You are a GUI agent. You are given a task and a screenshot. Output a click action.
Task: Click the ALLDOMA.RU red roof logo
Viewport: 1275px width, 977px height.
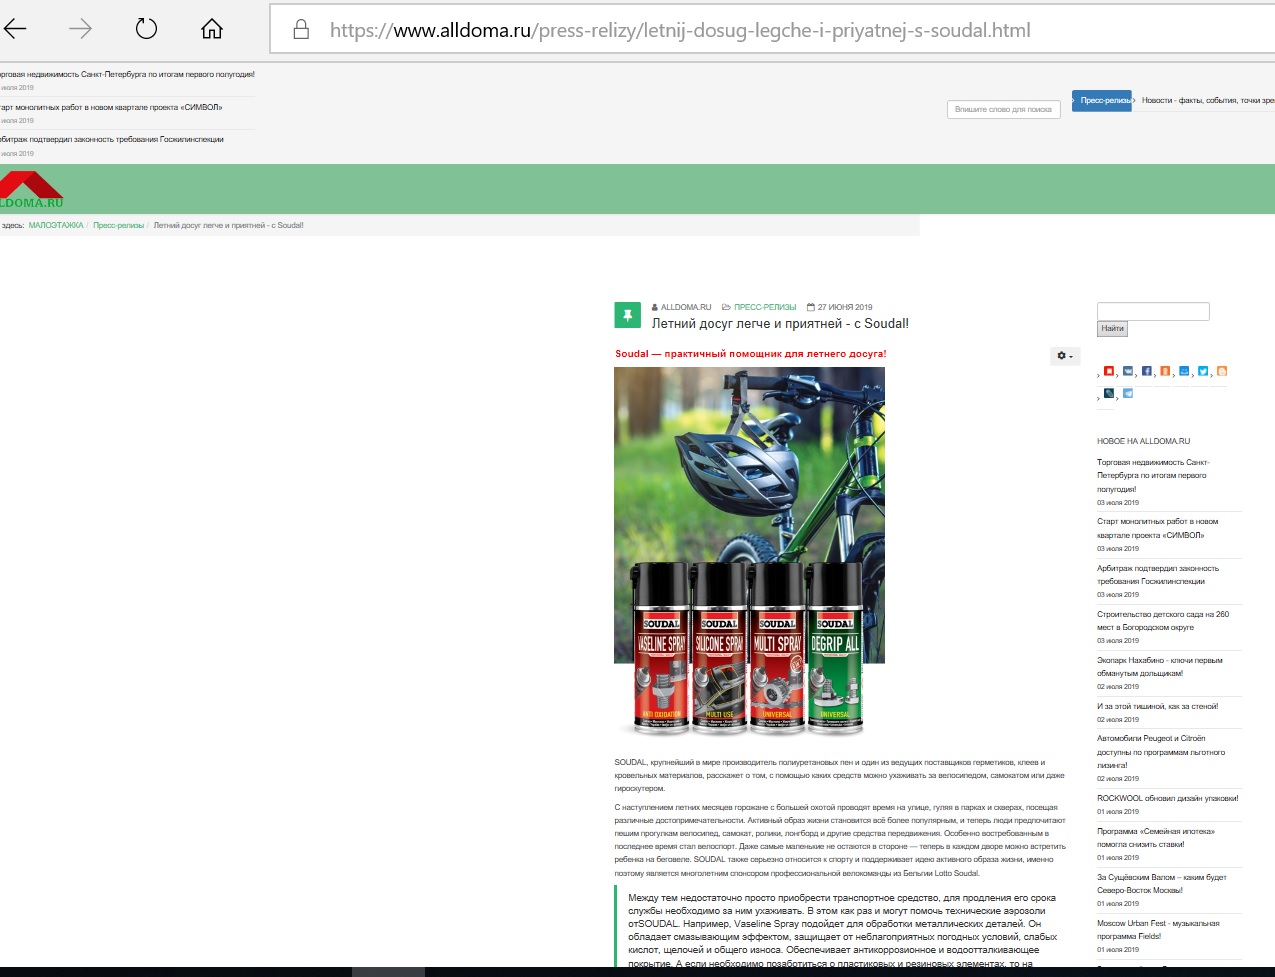31,190
